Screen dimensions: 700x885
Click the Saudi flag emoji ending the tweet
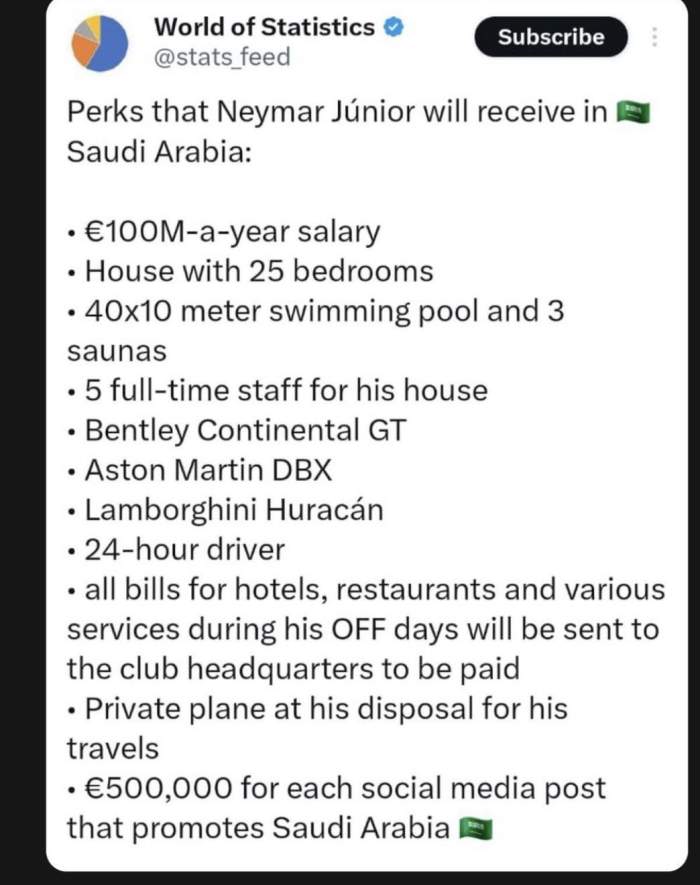(476, 828)
